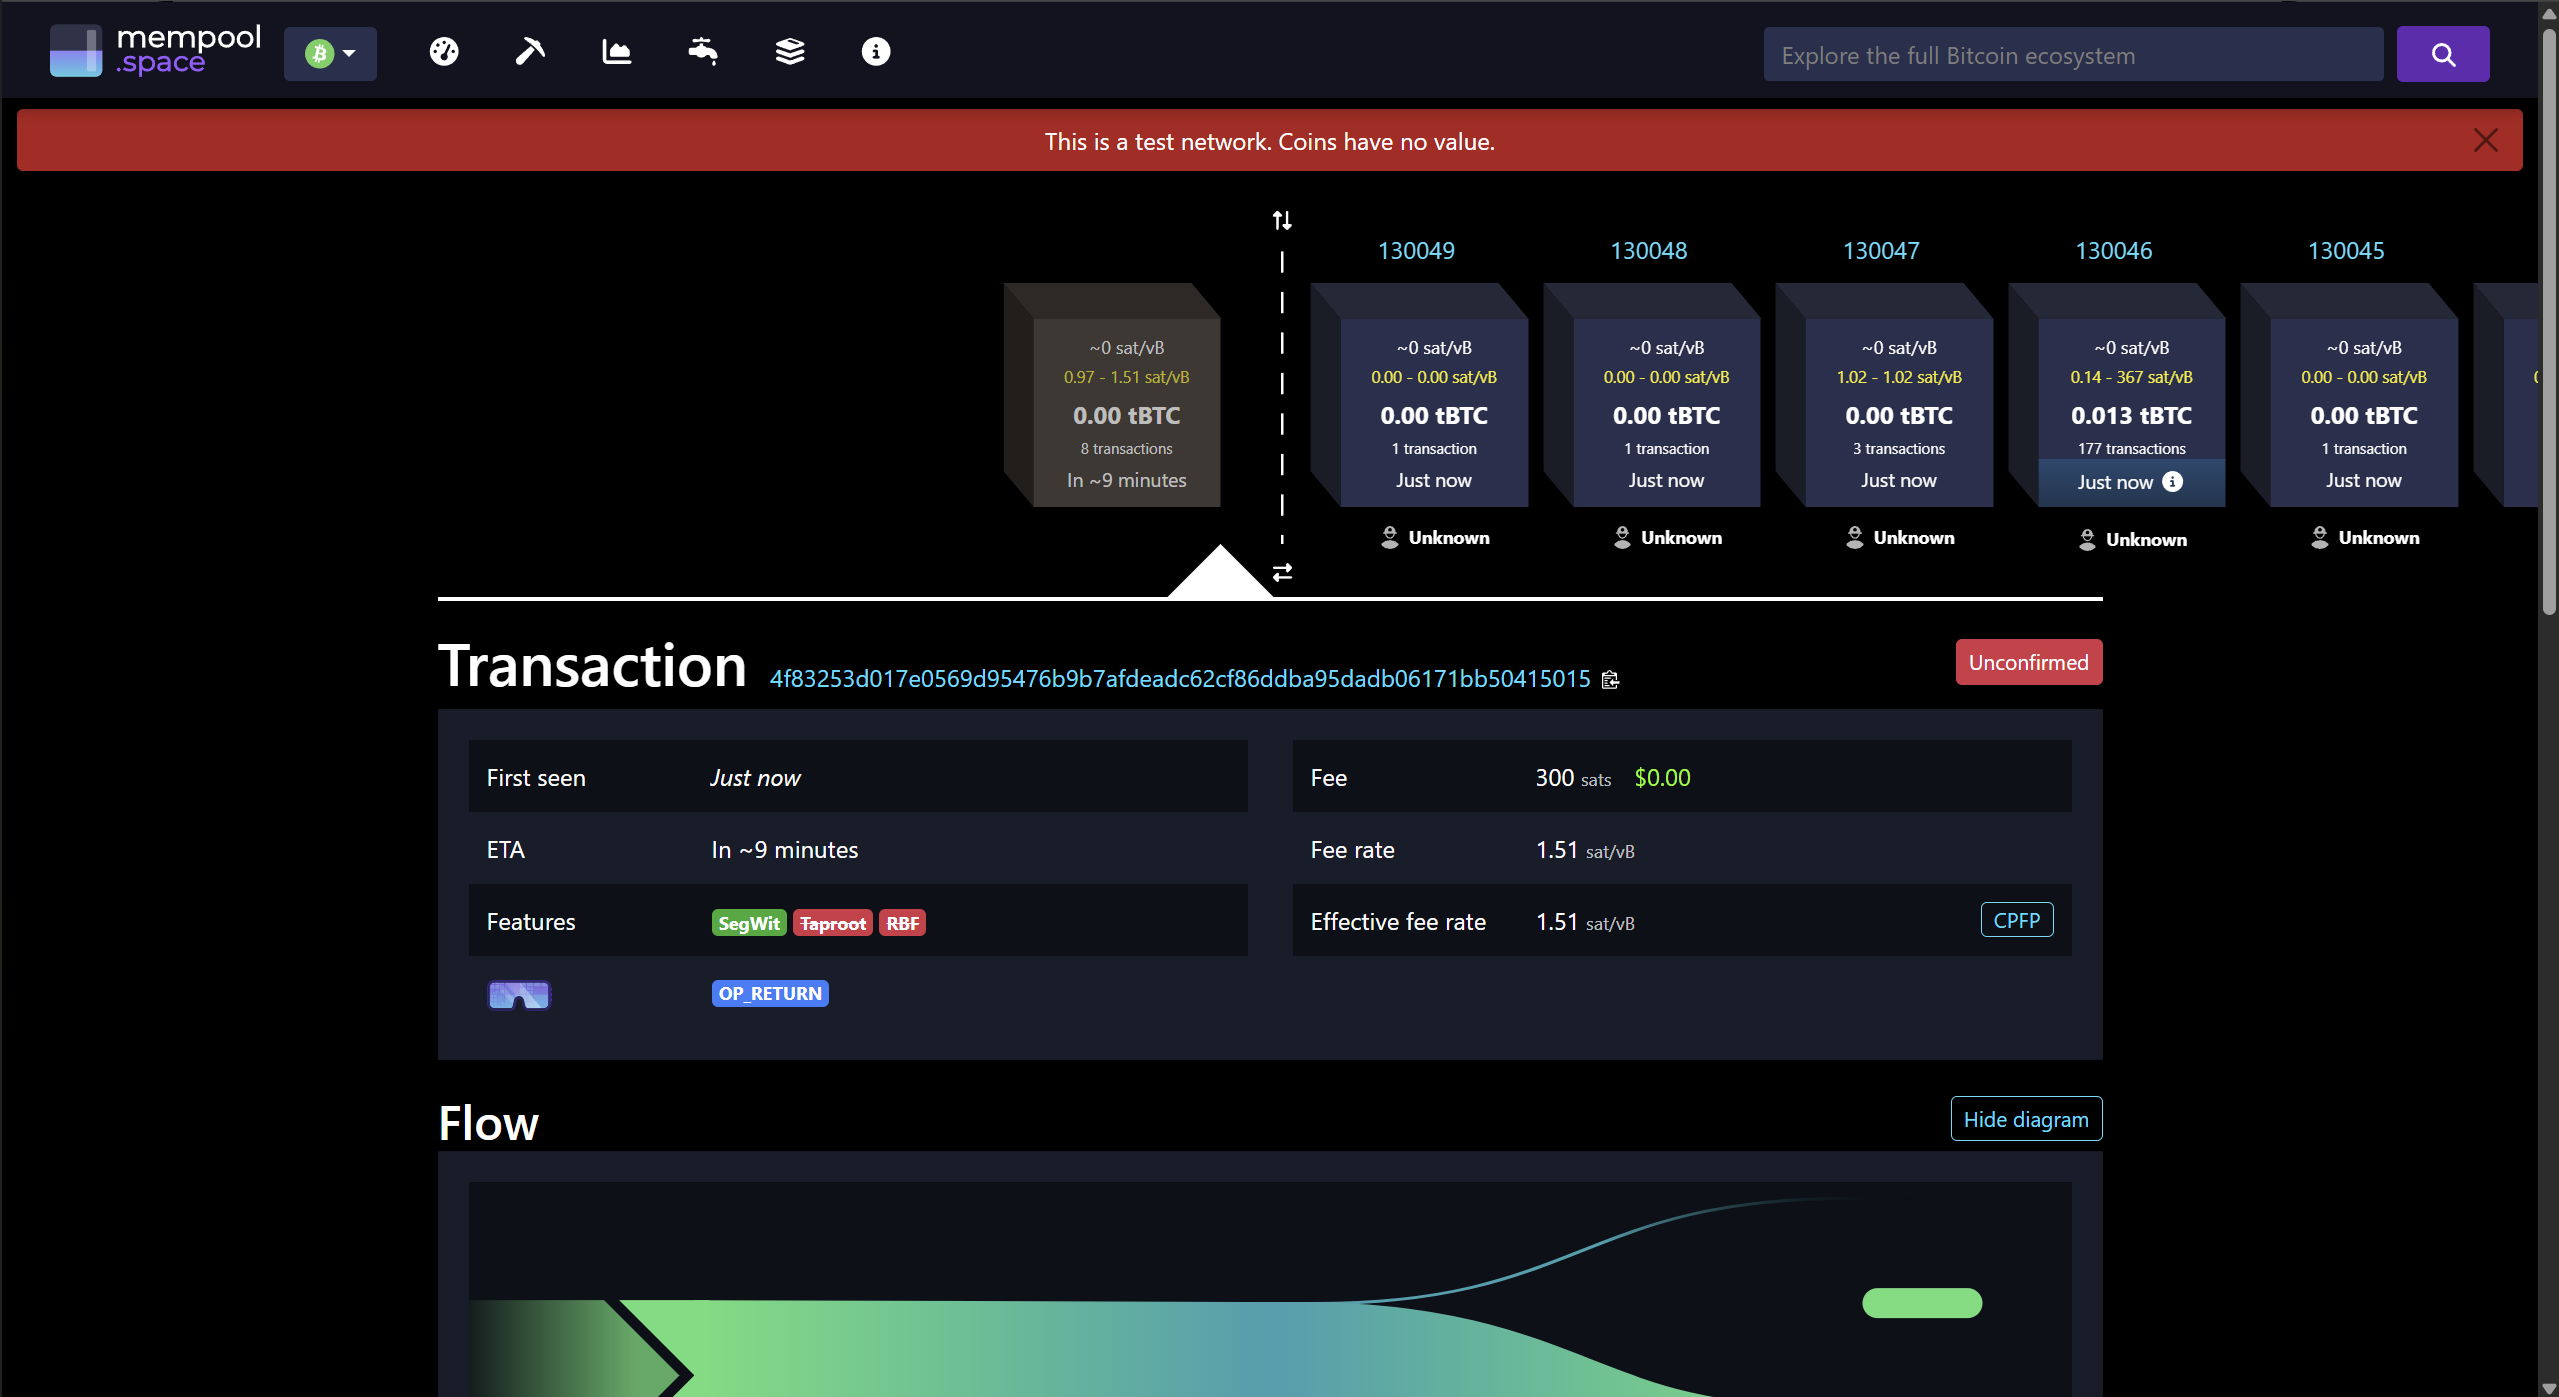
Task: Open the stacked layers icon
Action: click(x=790, y=52)
